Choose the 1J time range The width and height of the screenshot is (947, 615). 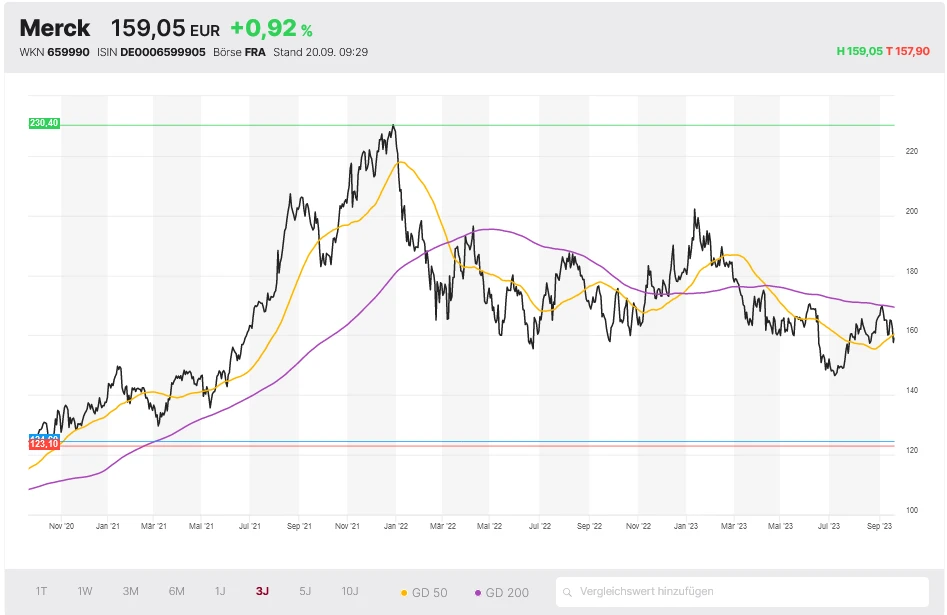220,591
